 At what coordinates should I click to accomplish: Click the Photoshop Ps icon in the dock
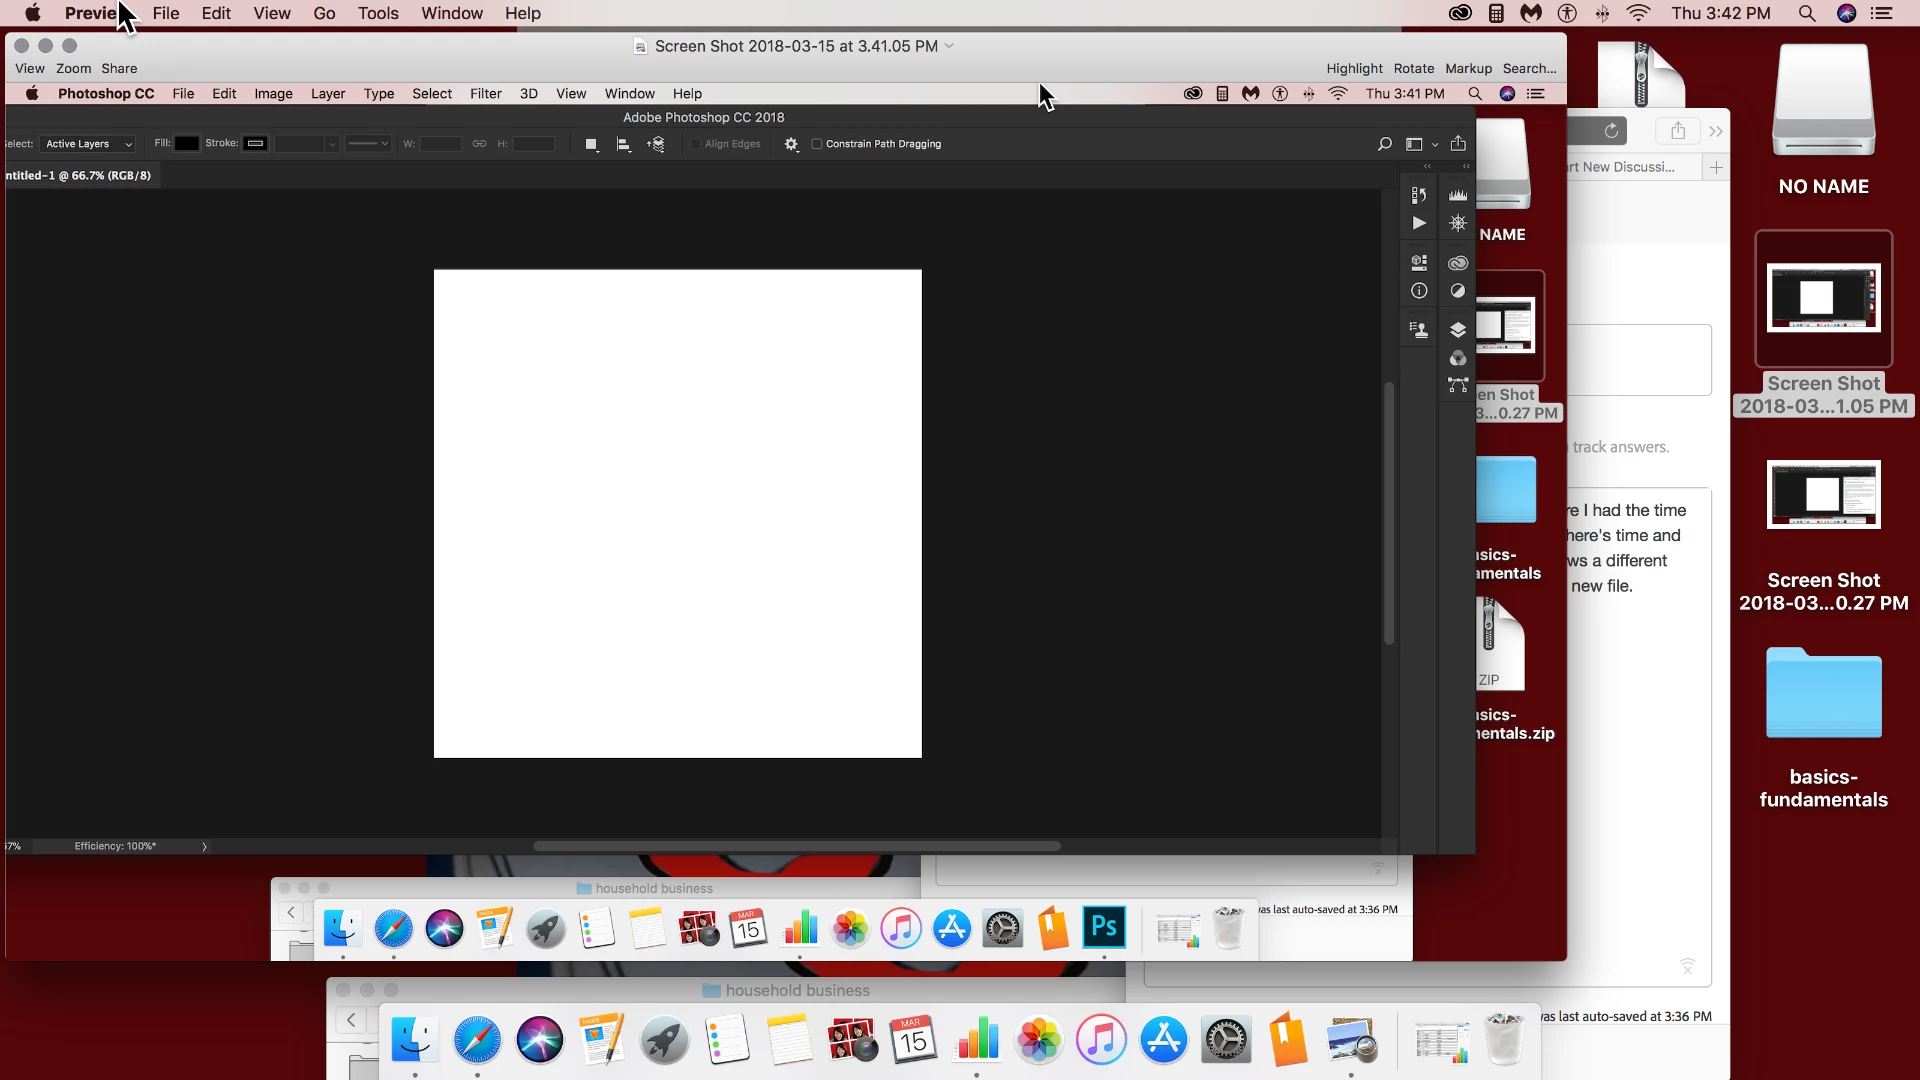(1104, 928)
